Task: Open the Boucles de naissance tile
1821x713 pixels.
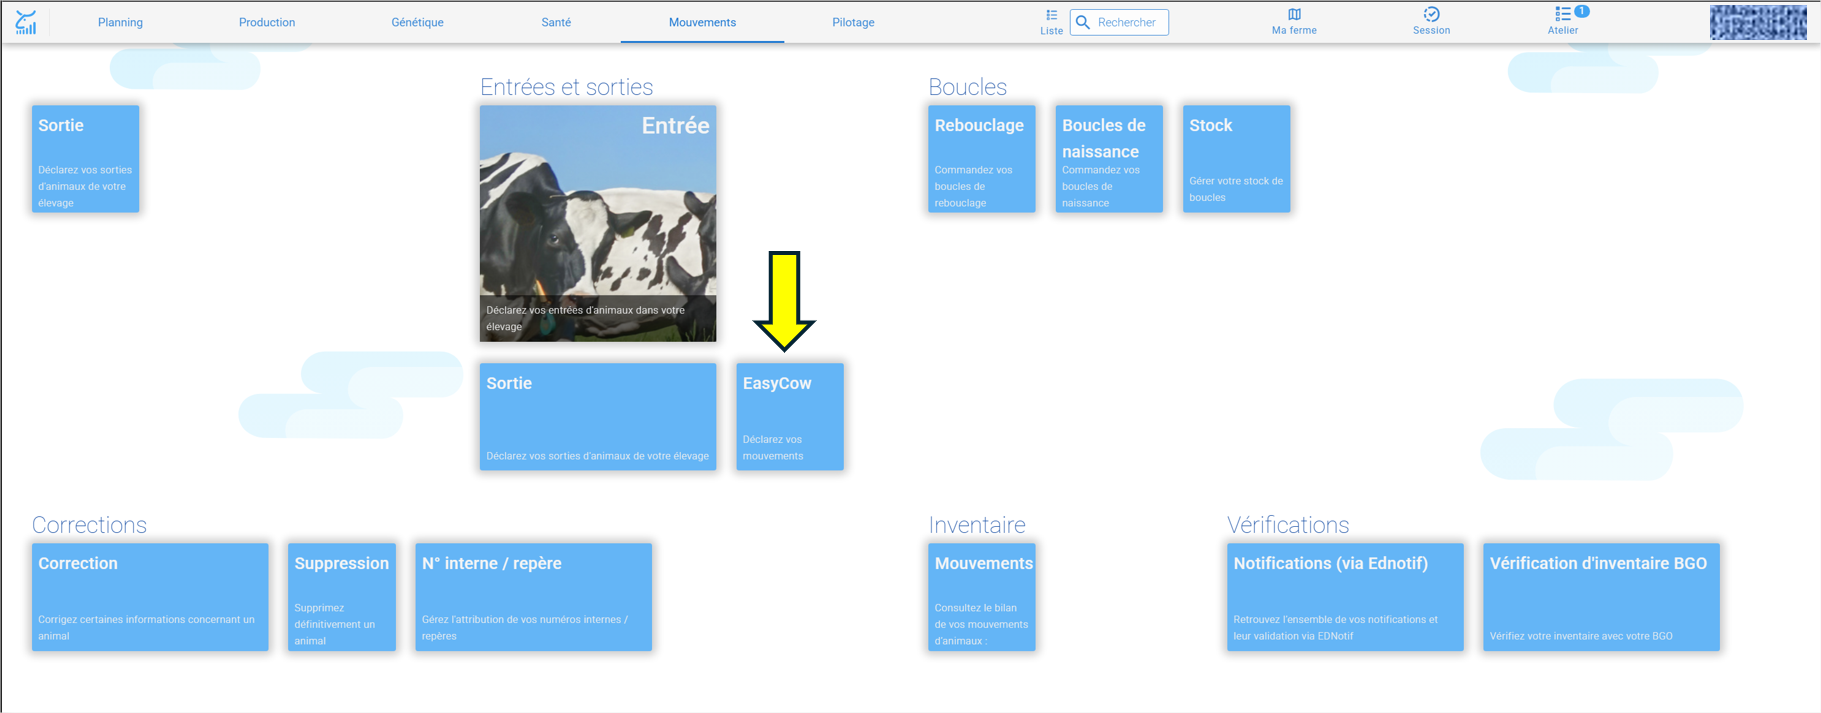Action: [x=1109, y=159]
